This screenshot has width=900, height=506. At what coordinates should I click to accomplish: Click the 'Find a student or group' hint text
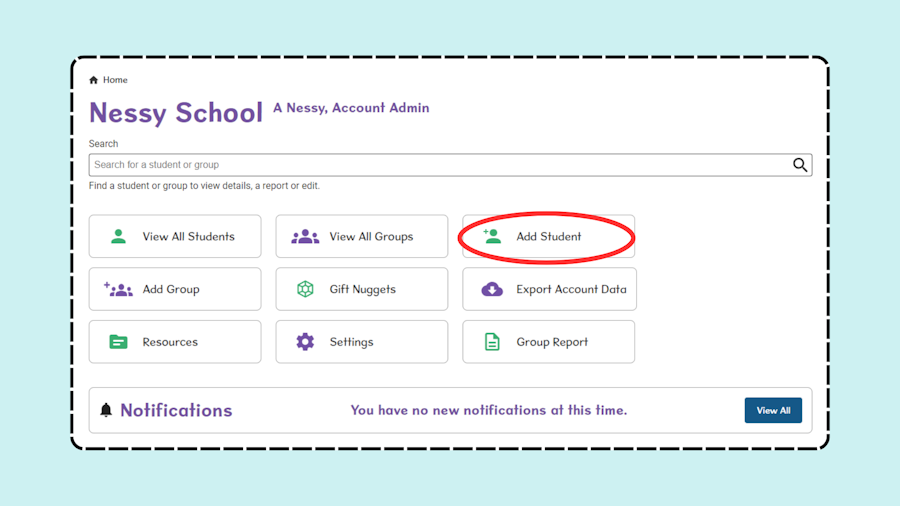tap(204, 186)
